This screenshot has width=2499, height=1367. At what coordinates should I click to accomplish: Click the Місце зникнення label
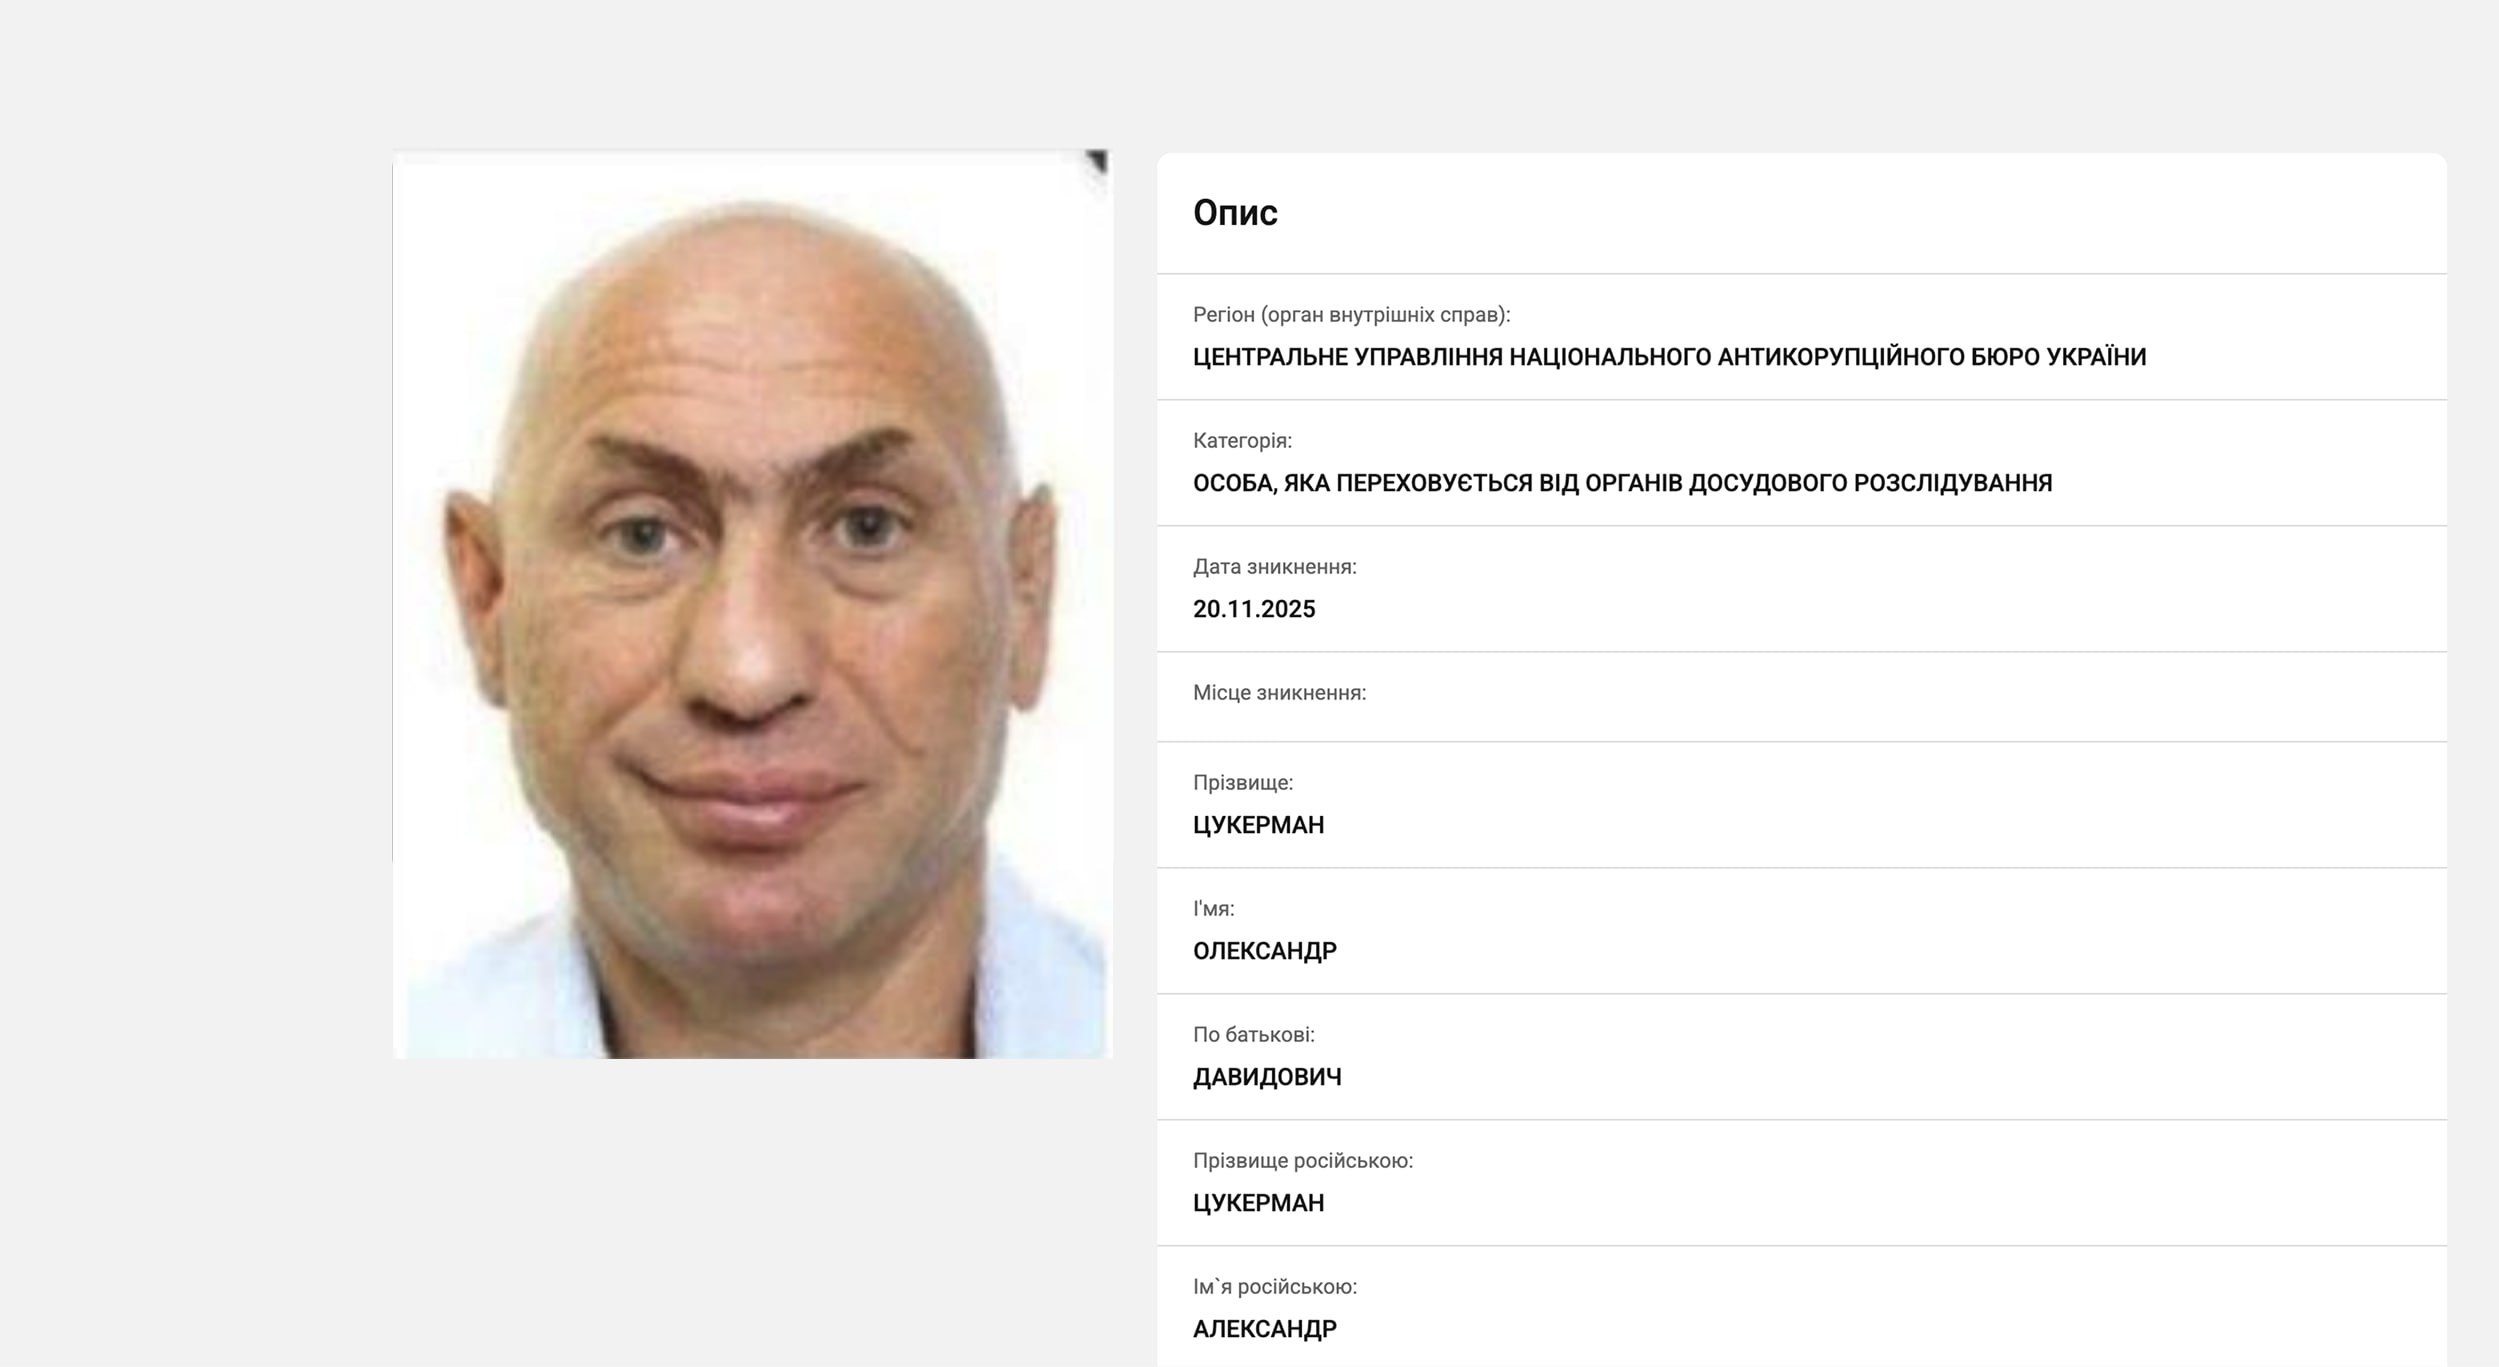(1279, 693)
